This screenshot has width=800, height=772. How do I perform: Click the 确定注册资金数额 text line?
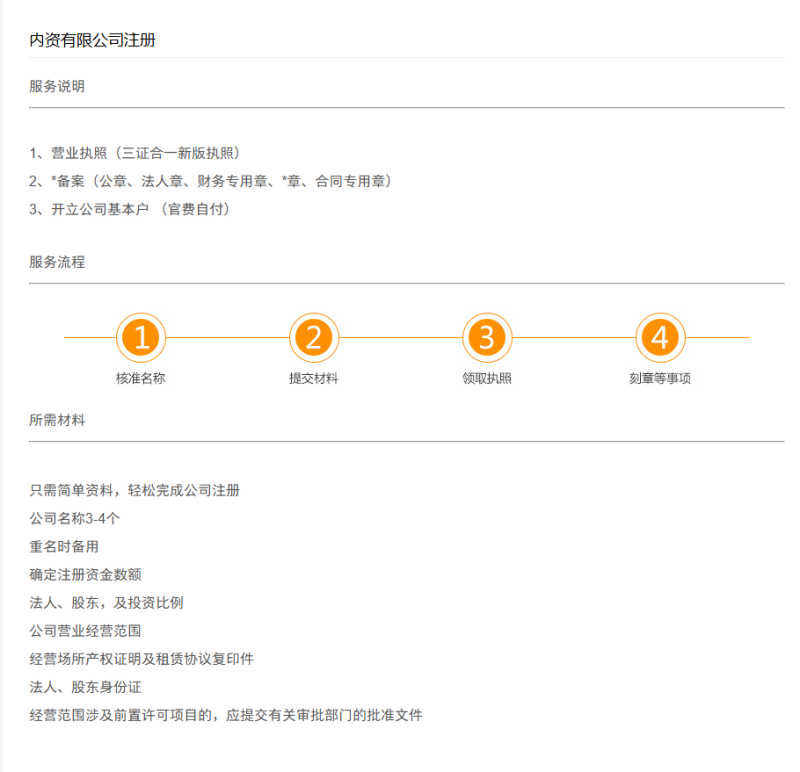coord(85,575)
